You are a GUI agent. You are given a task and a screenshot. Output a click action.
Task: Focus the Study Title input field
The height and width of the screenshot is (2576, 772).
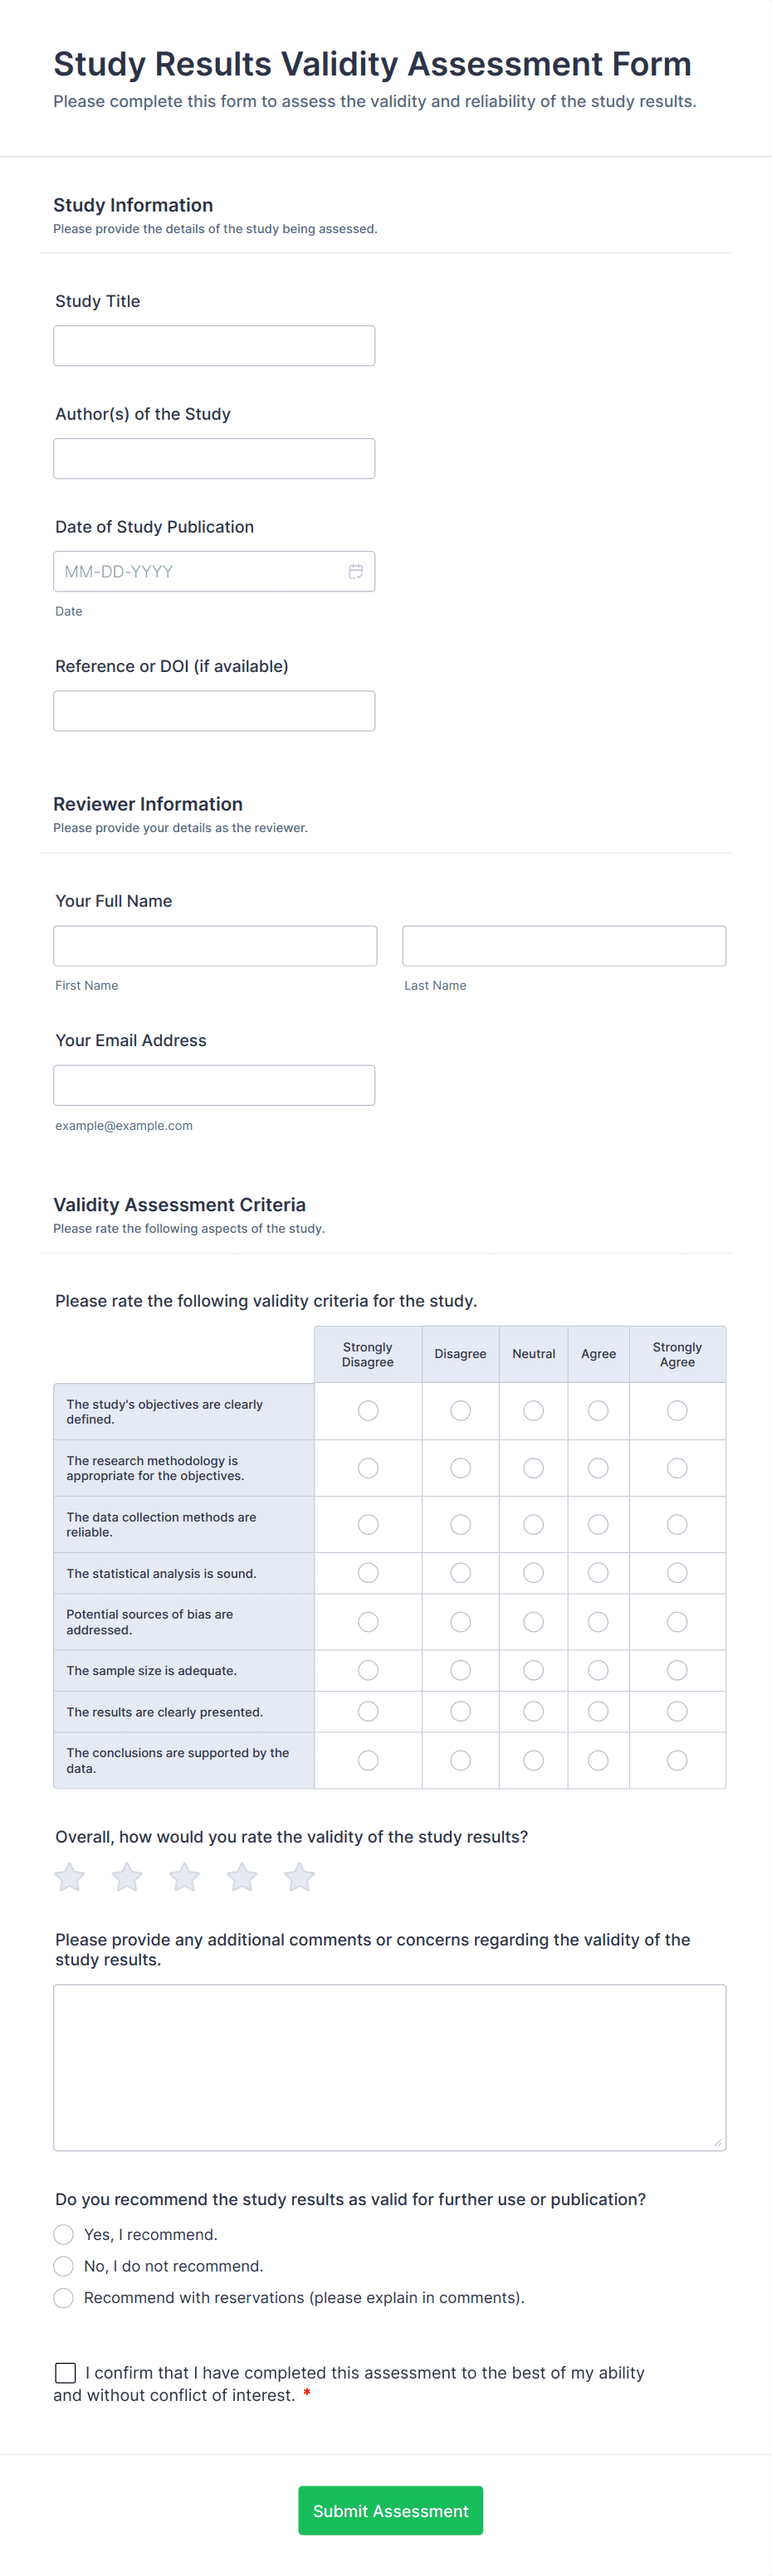click(214, 346)
